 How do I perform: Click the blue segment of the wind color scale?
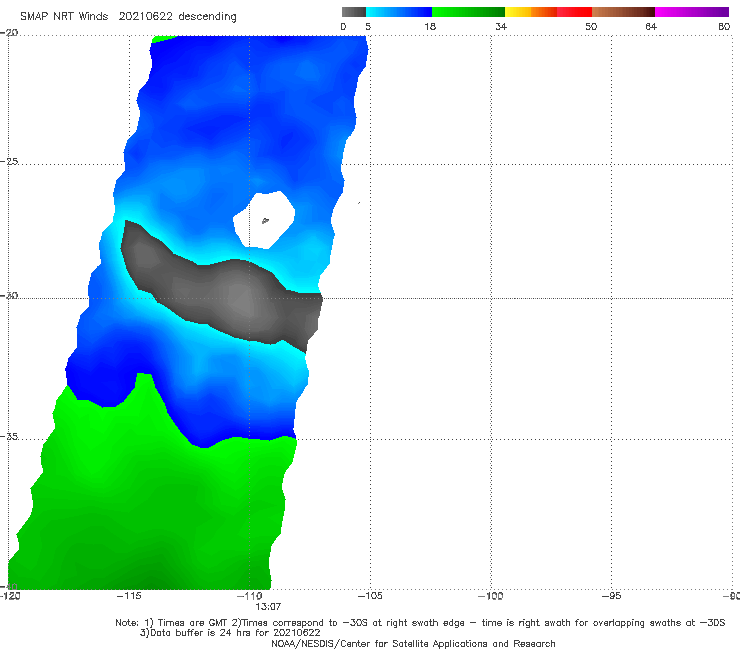pos(399,12)
